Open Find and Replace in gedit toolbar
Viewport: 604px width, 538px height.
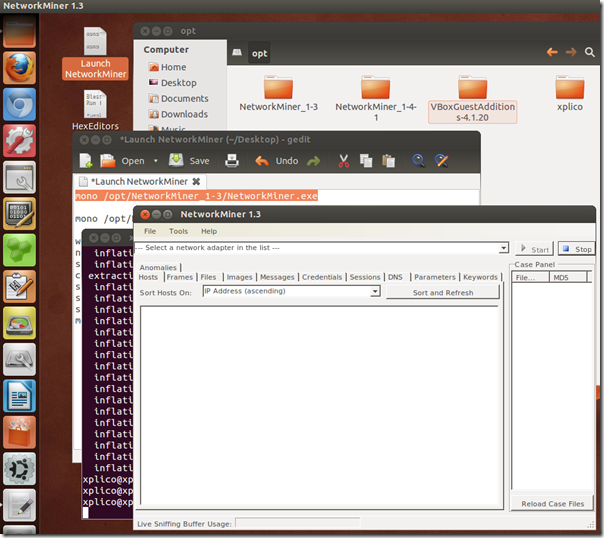click(441, 161)
